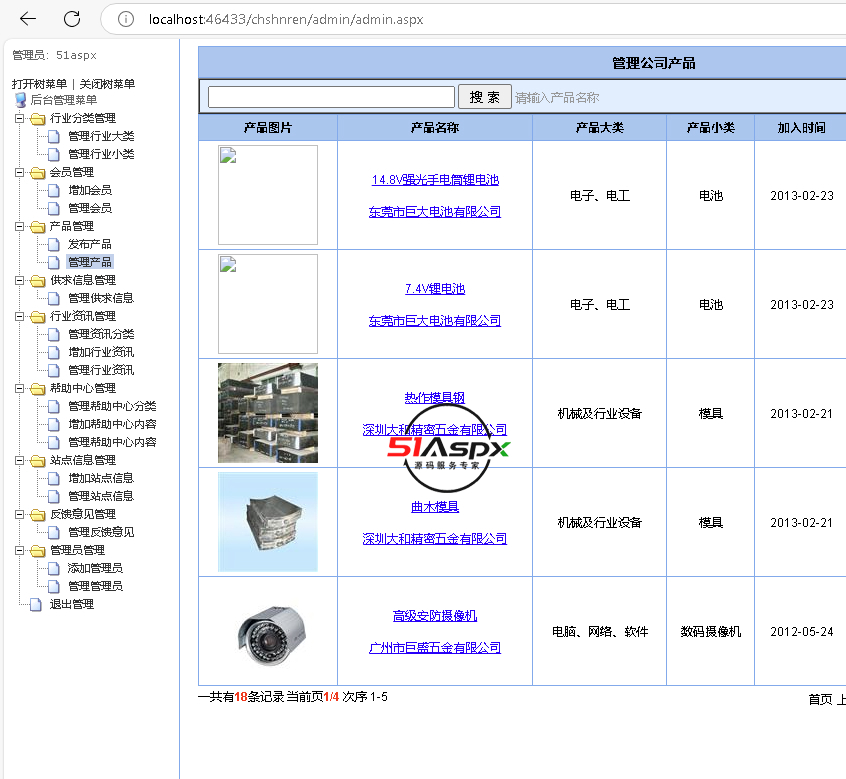Screen dimensions: 846x779
Task: Click the page icon beside 发布产品
Action: tap(55, 244)
